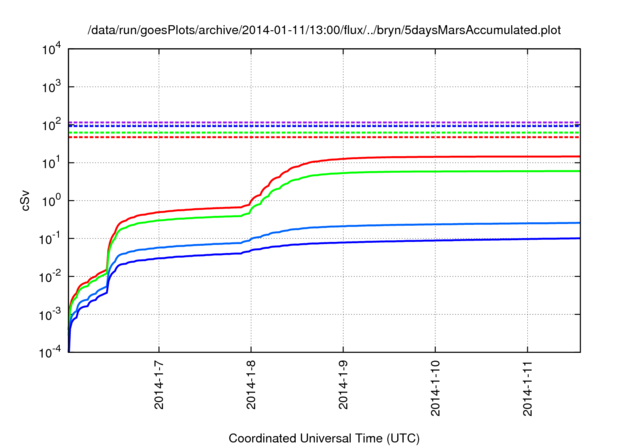The width and height of the screenshot is (640, 448).
Task: Click the Coordinated Universal Time axis label
Action: [325, 438]
